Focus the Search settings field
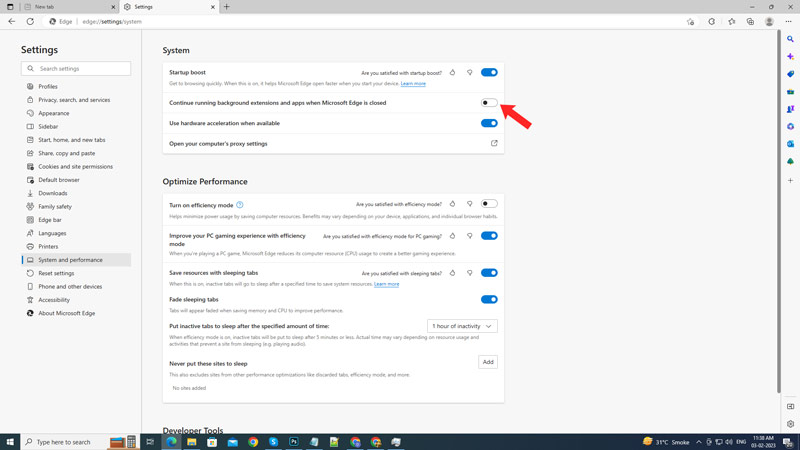The height and width of the screenshot is (450, 800). [x=76, y=68]
